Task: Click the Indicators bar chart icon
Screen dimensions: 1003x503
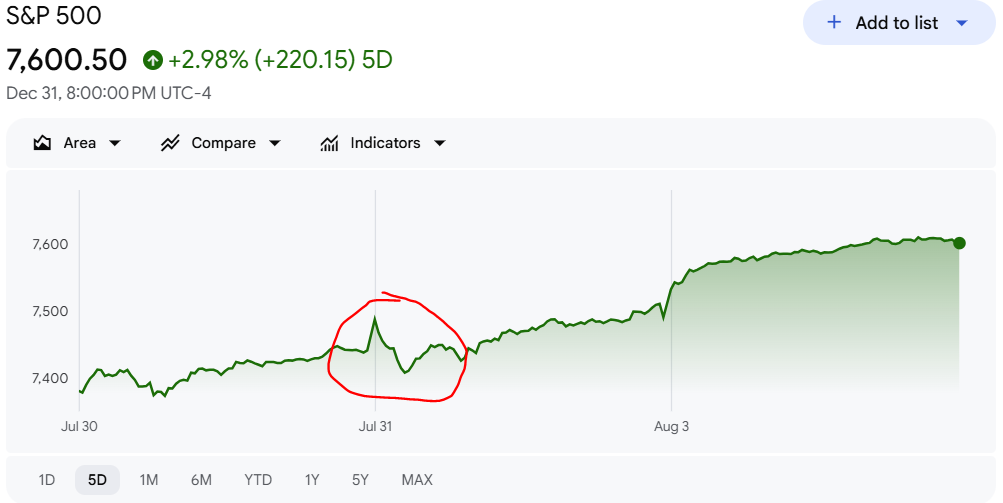Action: point(329,143)
